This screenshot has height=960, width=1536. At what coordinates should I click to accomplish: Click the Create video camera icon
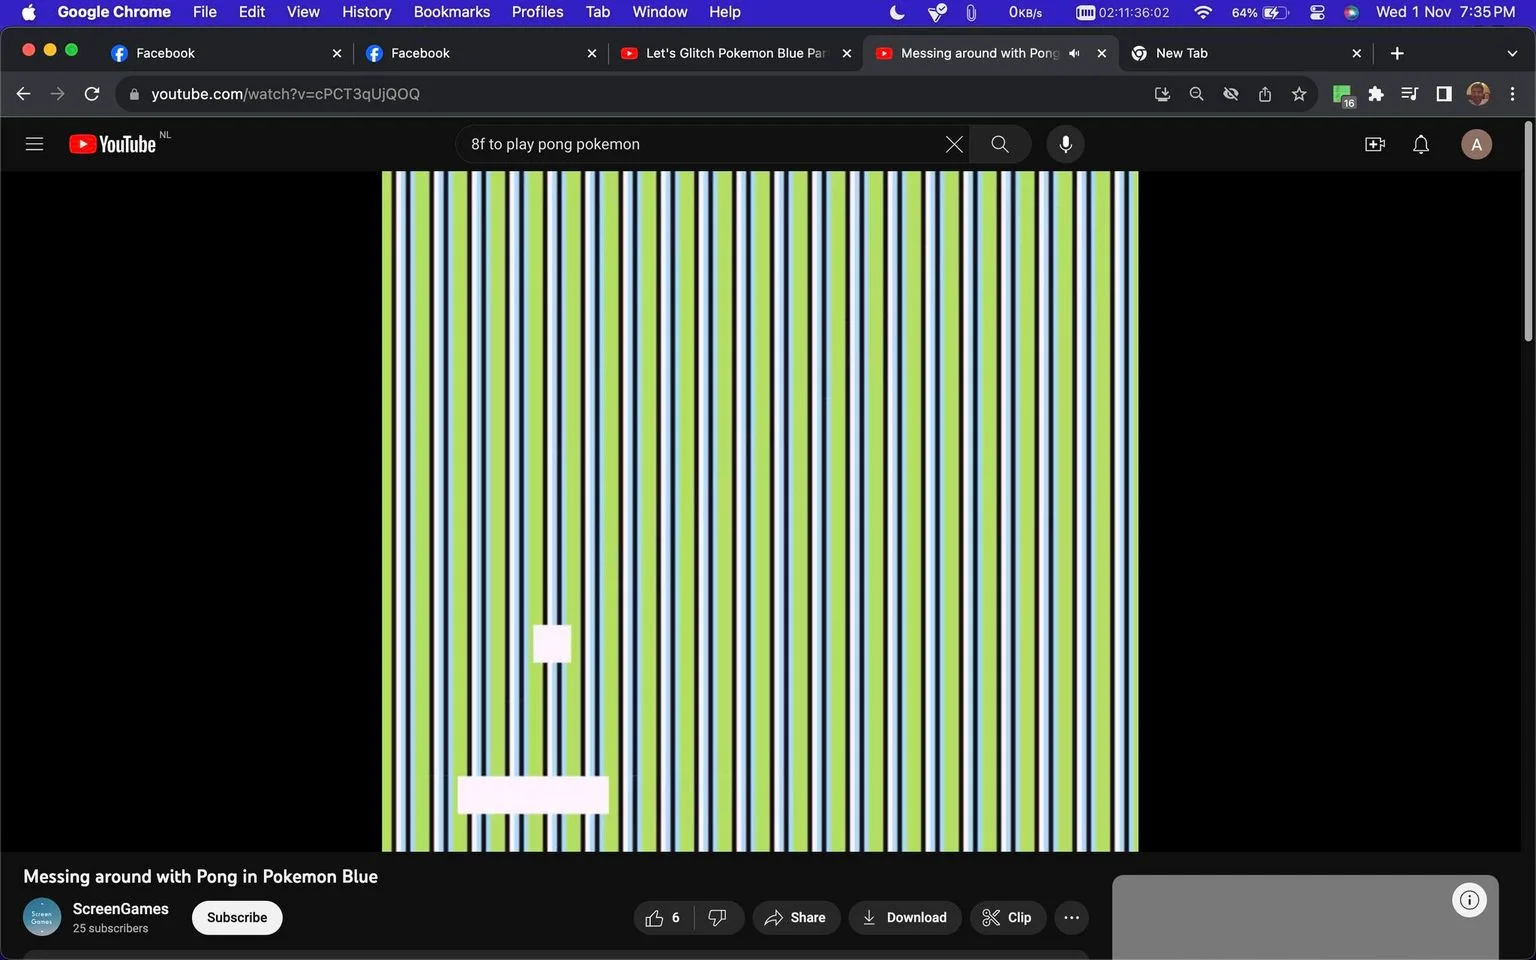(1375, 144)
